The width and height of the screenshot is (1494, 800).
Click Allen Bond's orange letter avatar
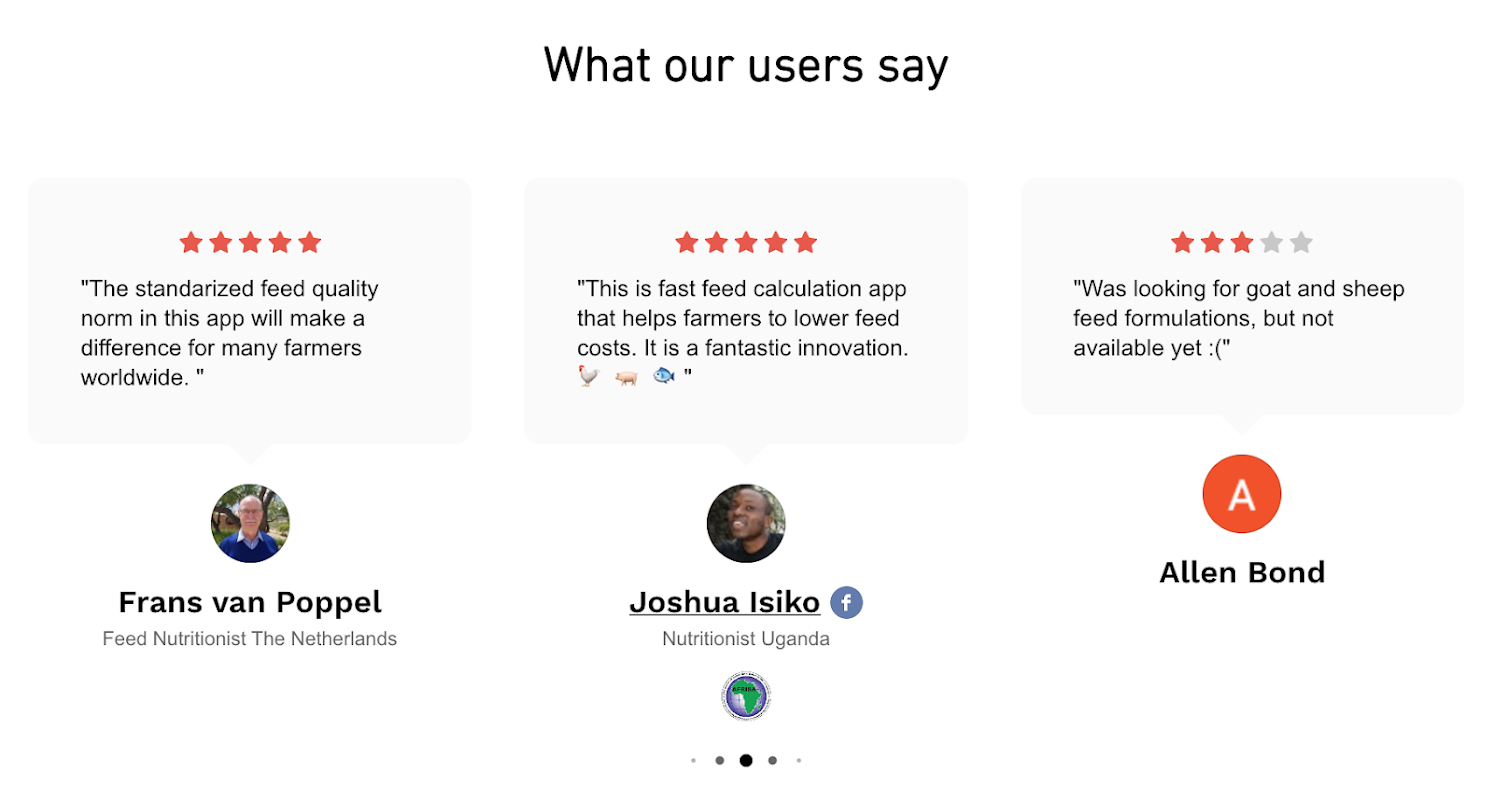coord(1241,494)
